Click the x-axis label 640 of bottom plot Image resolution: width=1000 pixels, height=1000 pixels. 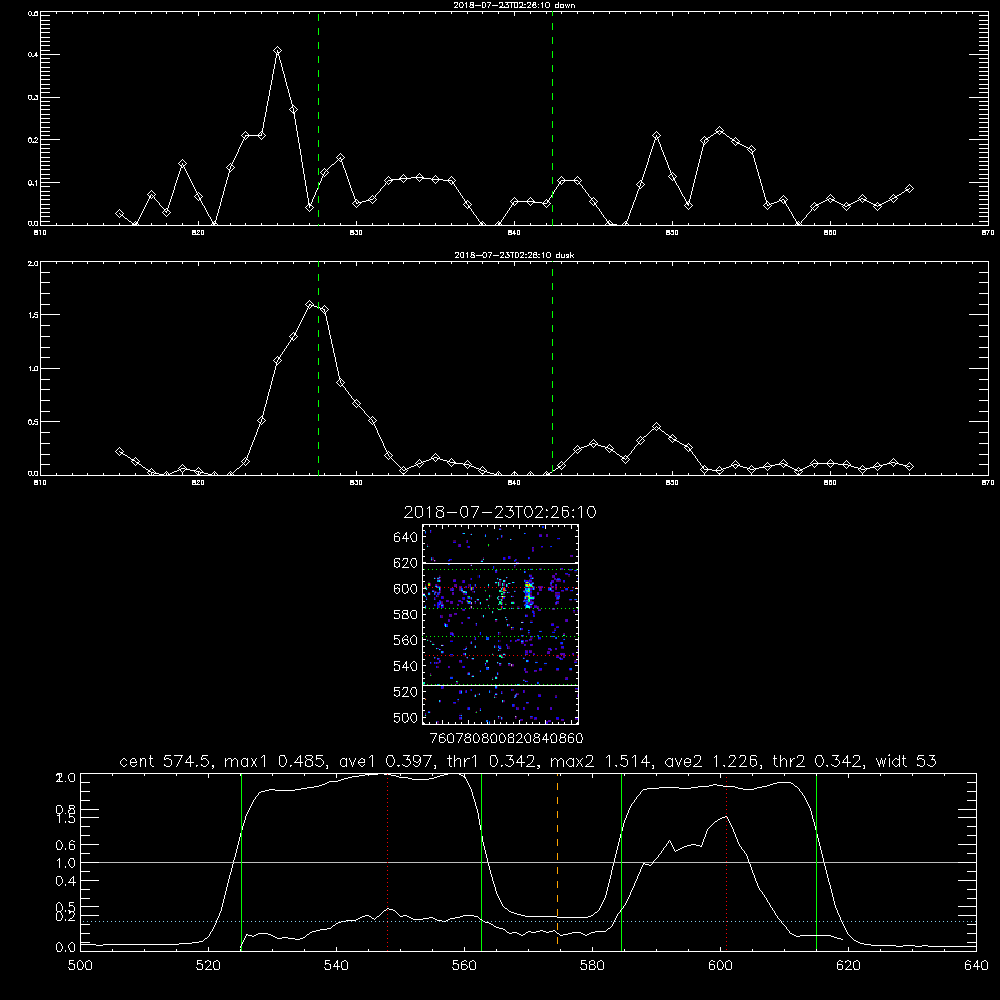pos(976,966)
